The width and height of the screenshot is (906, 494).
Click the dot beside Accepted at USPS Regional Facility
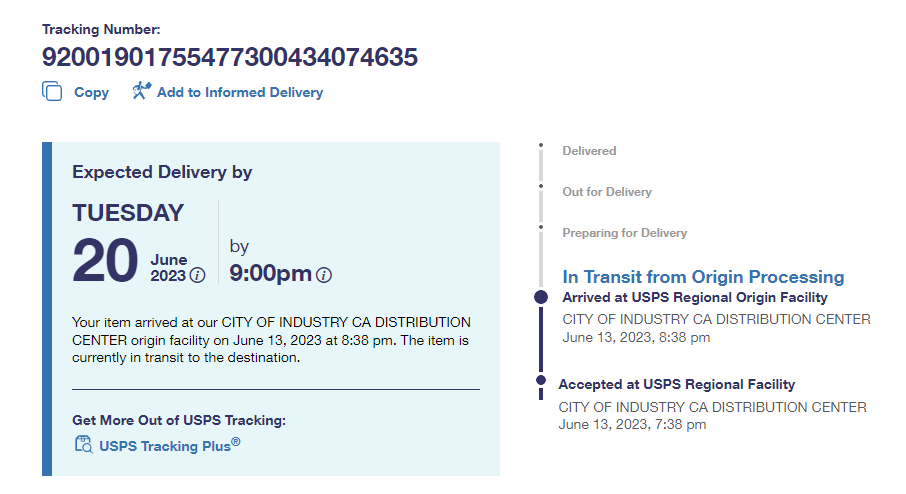coord(541,380)
